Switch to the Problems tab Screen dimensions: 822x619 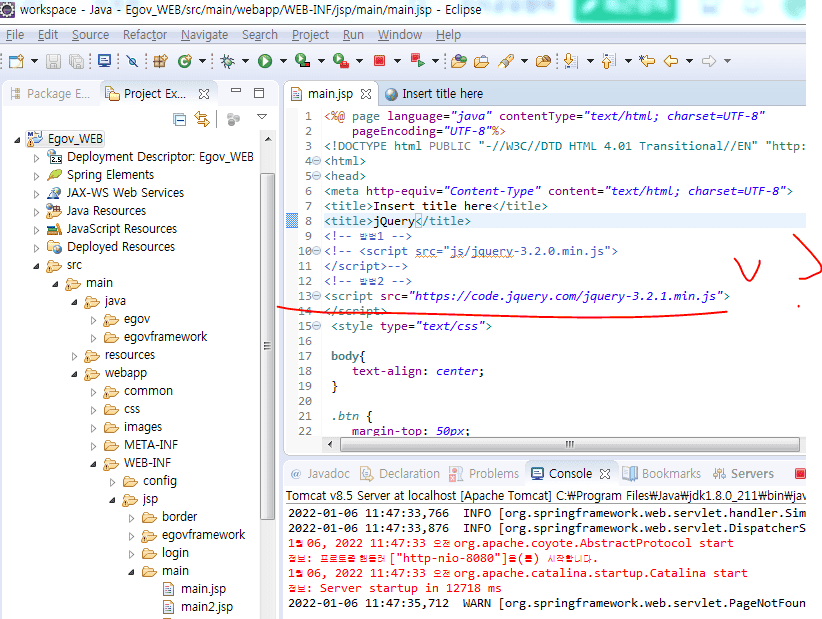pyautogui.click(x=493, y=474)
